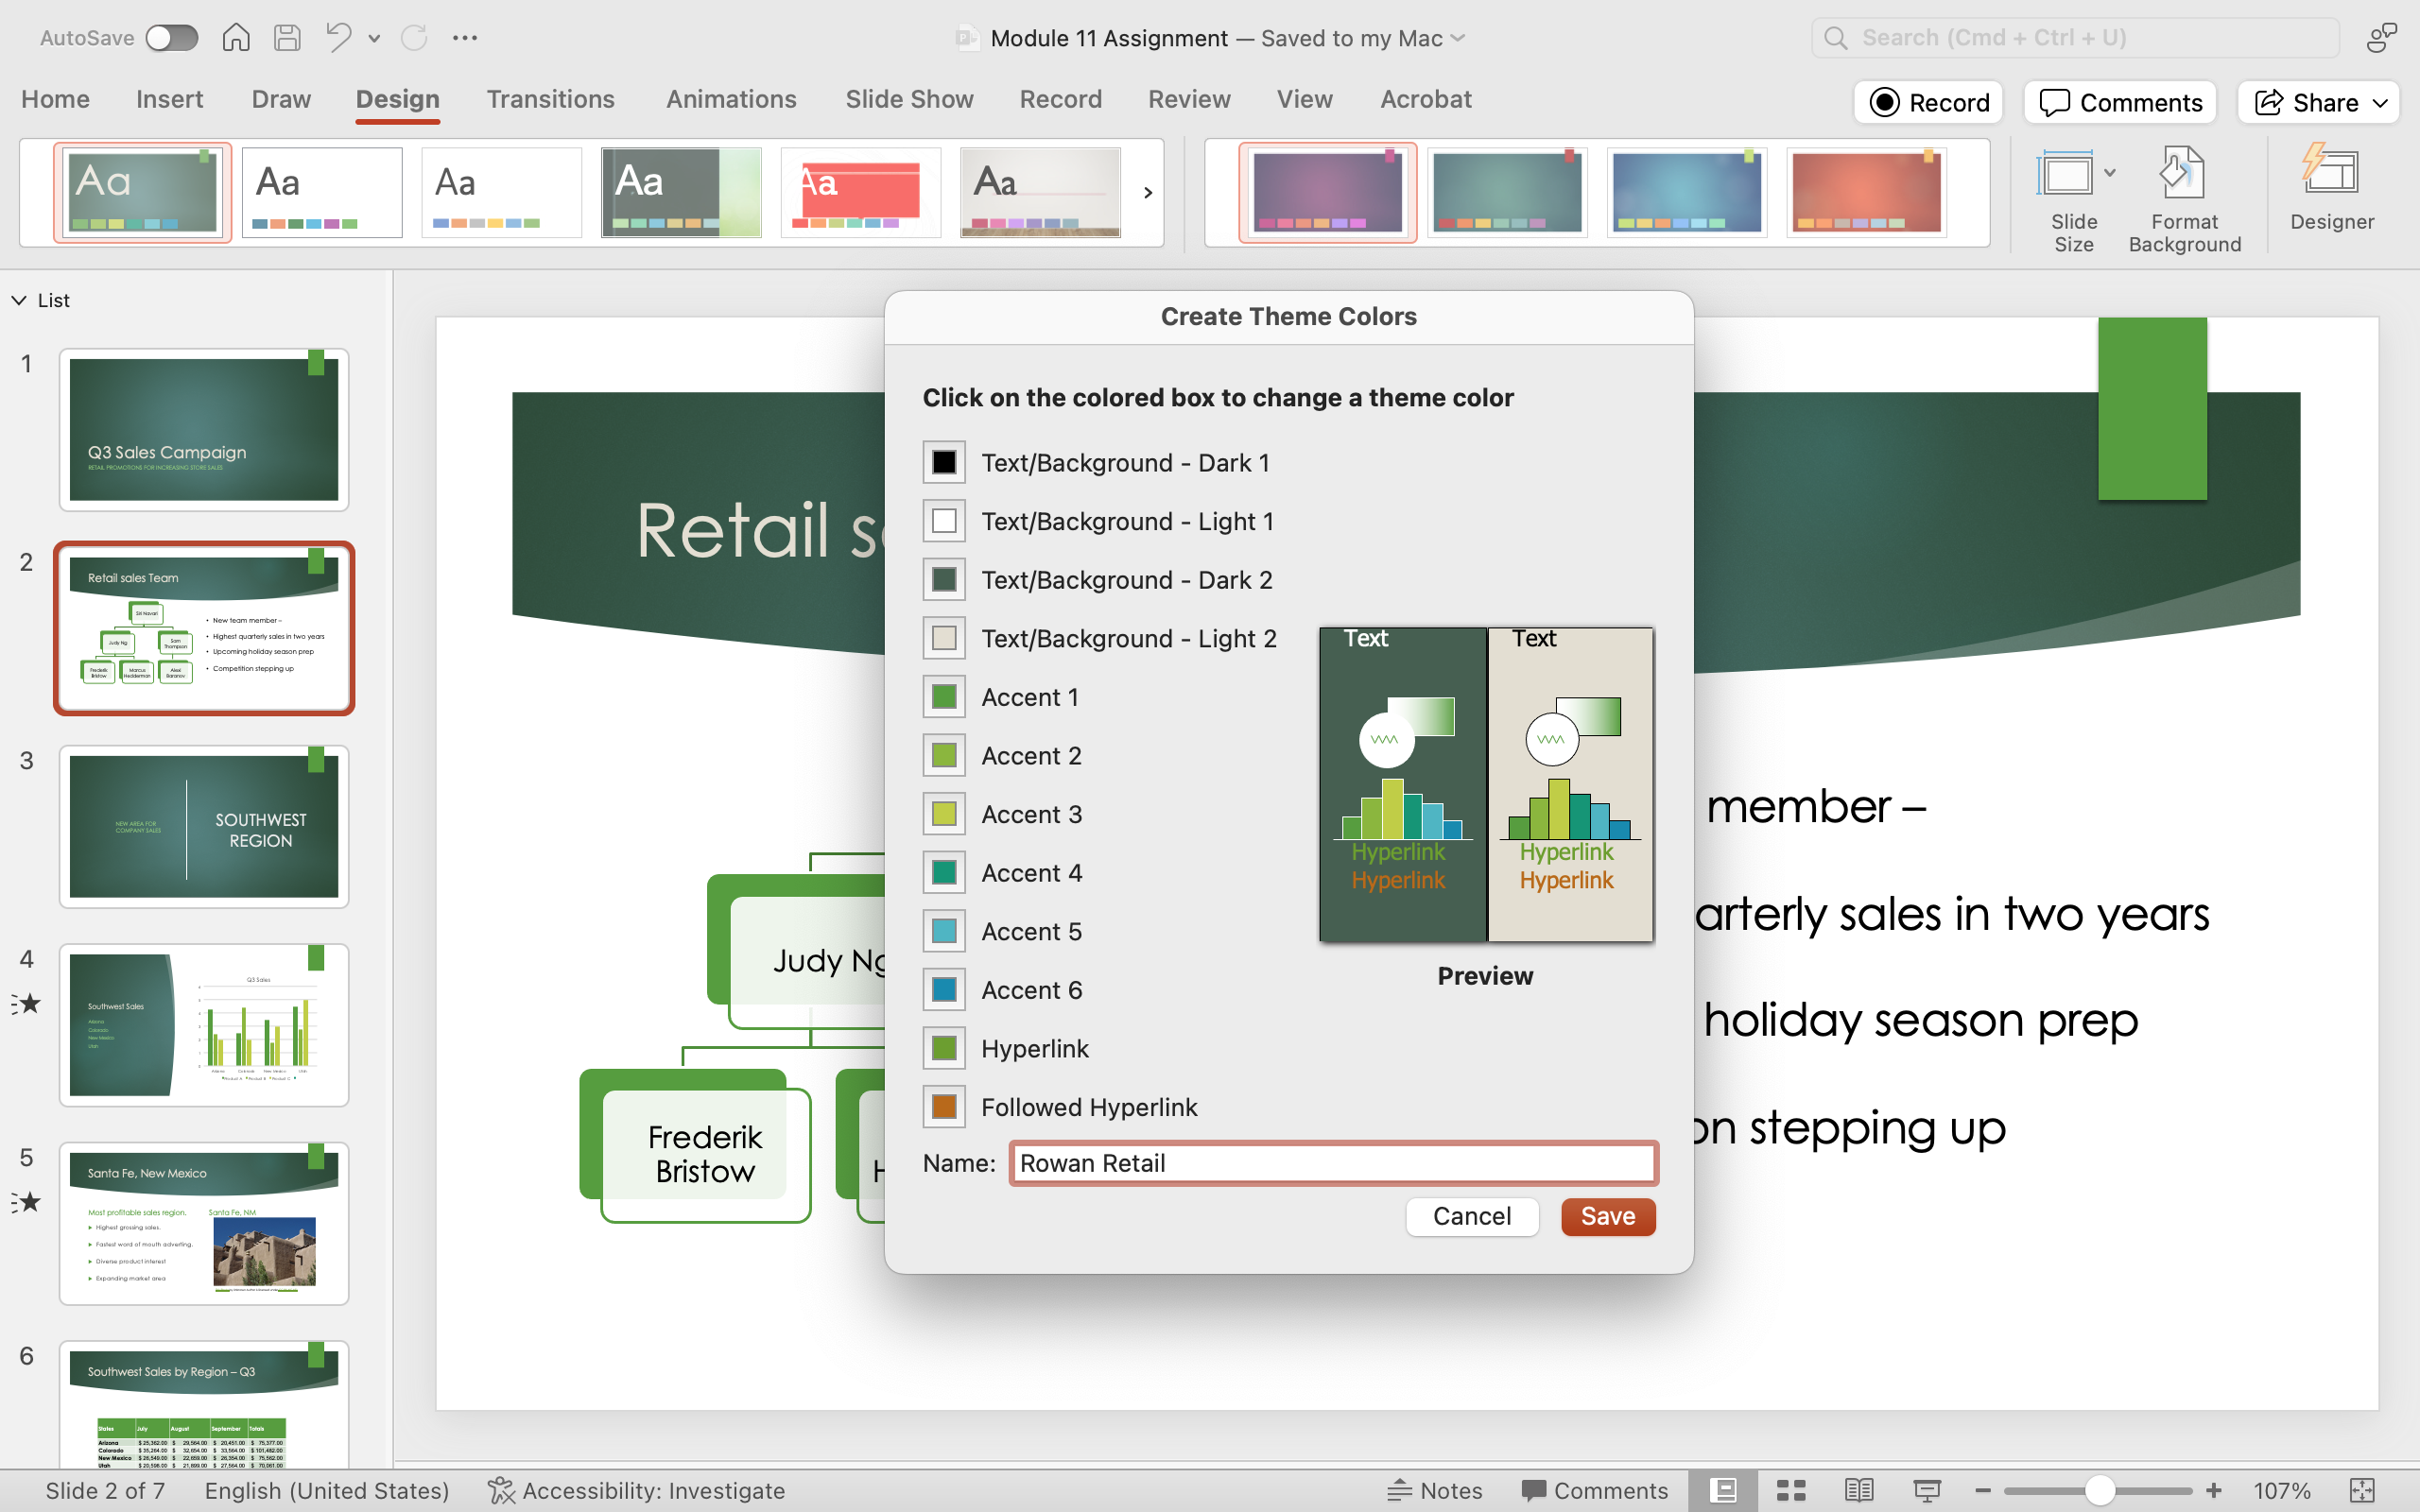Viewport: 2420px width, 1512px height.
Task: Click the Home icon in title bar
Action: click(x=236, y=38)
